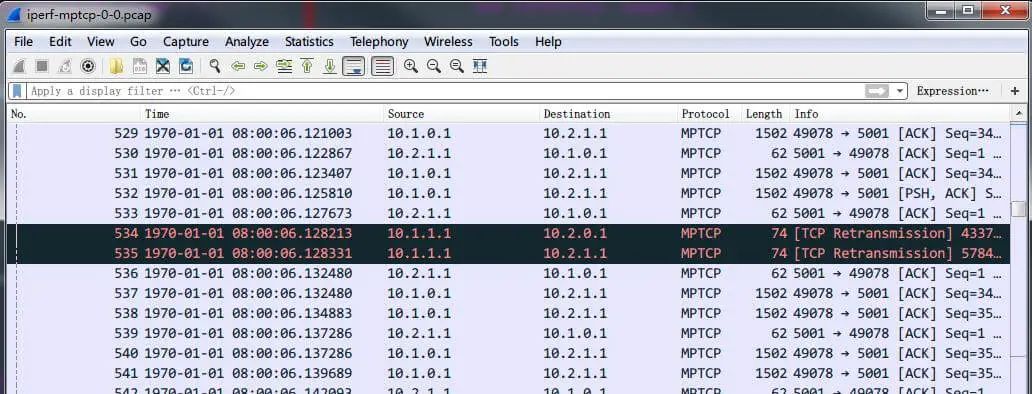This screenshot has width=1032, height=394.
Task: Save this capture file icon
Action: click(x=140, y=66)
